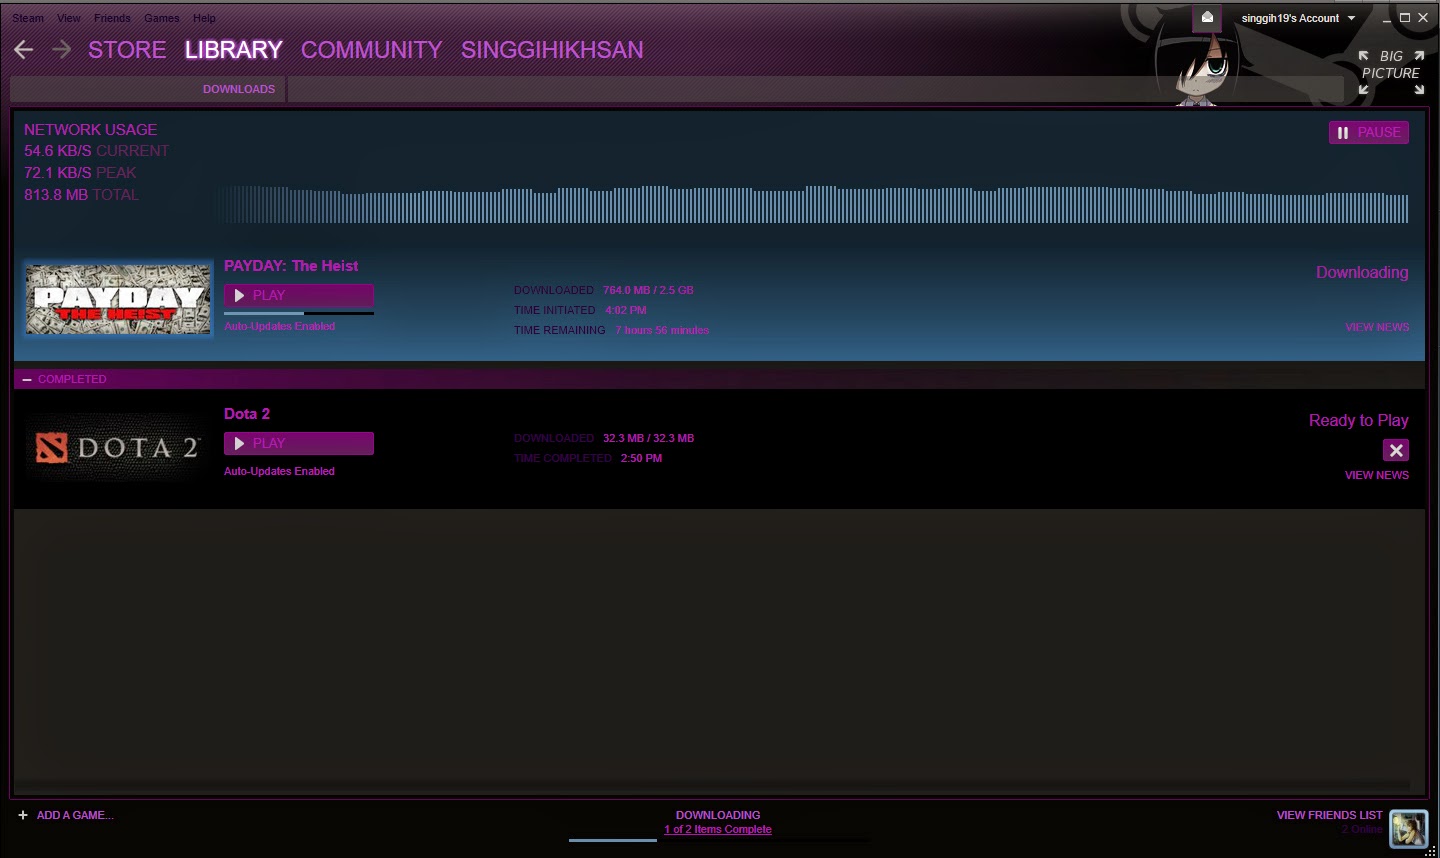Click the Dota 2 logo thumbnail
The image size is (1440, 858).
pos(119,448)
